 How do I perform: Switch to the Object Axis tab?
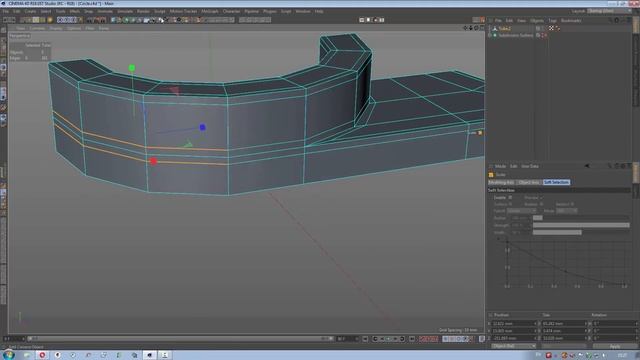(x=529, y=182)
